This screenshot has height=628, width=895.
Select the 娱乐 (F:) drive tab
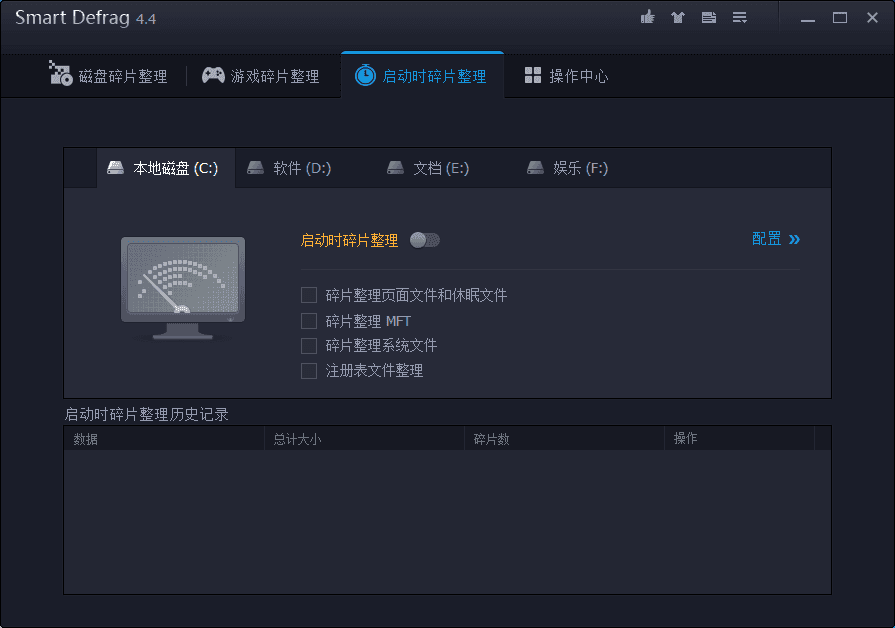click(x=566, y=168)
